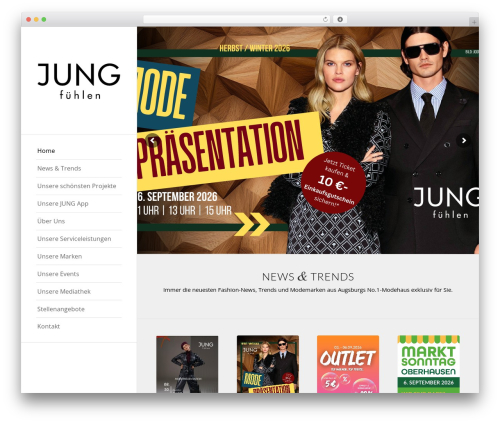500x423 pixels.
Task: Go to previous slide arrow
Action: [152, 141]
